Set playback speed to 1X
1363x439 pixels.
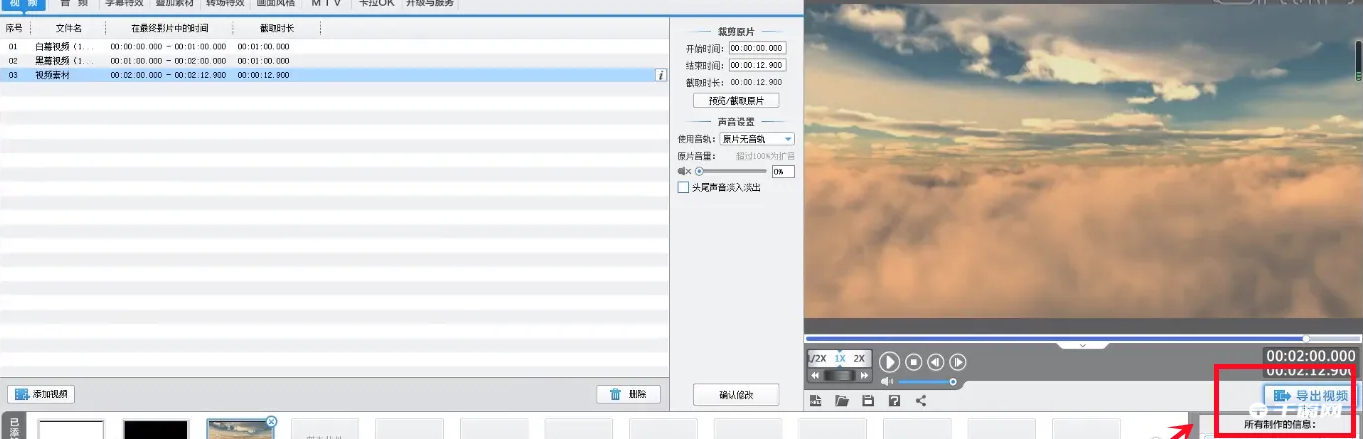(x=840, y=358)
